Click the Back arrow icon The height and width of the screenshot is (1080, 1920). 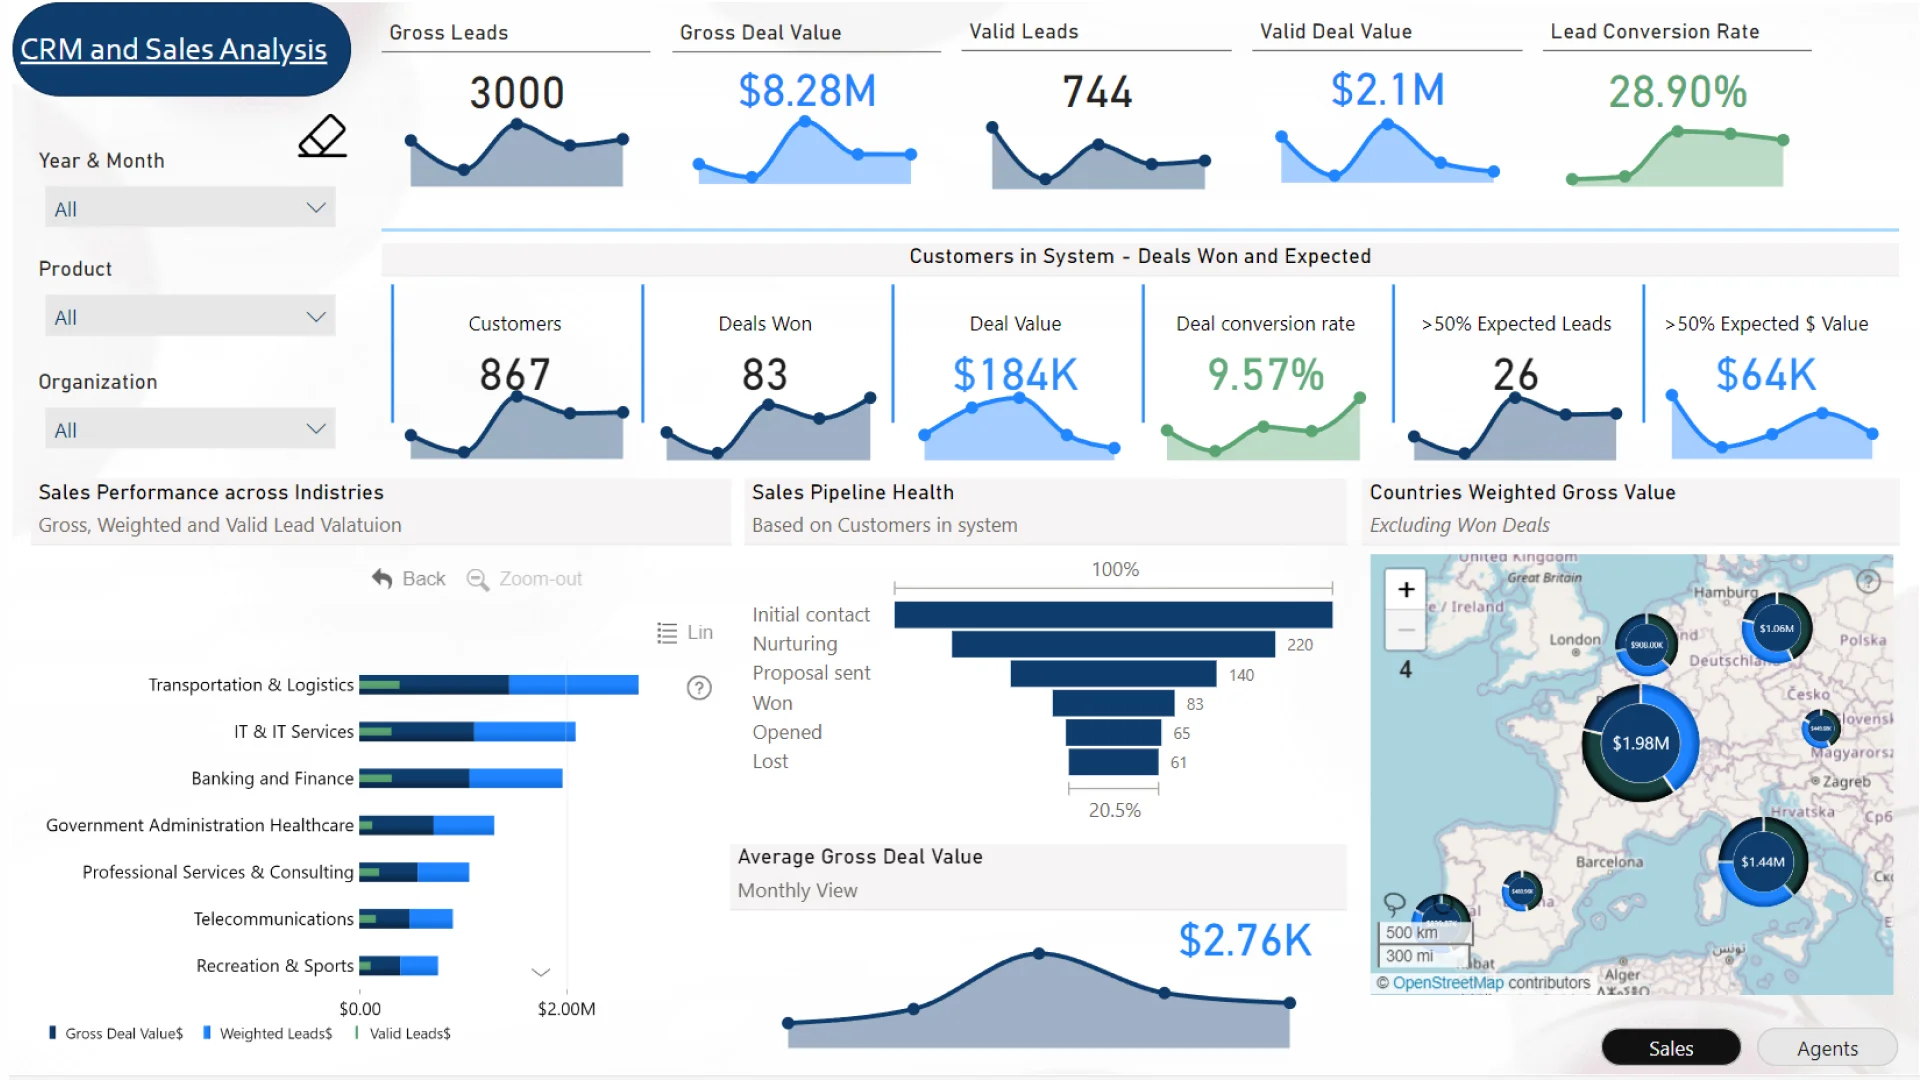(382, 579)
